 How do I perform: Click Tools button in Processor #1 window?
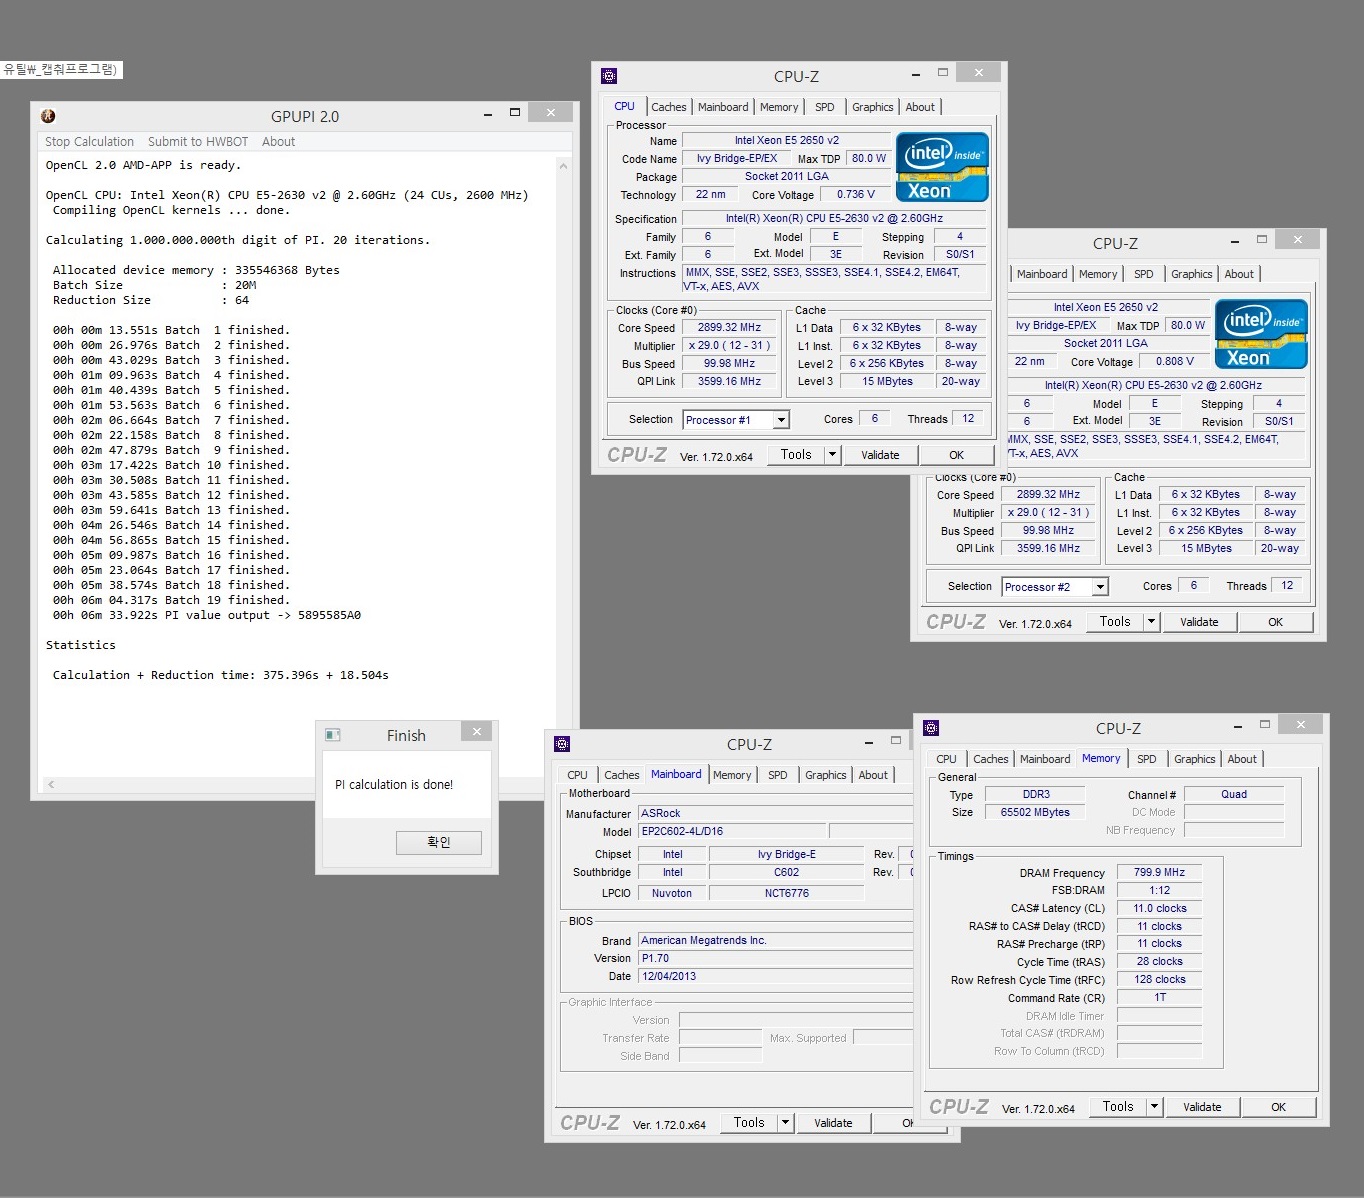point(796,454)
